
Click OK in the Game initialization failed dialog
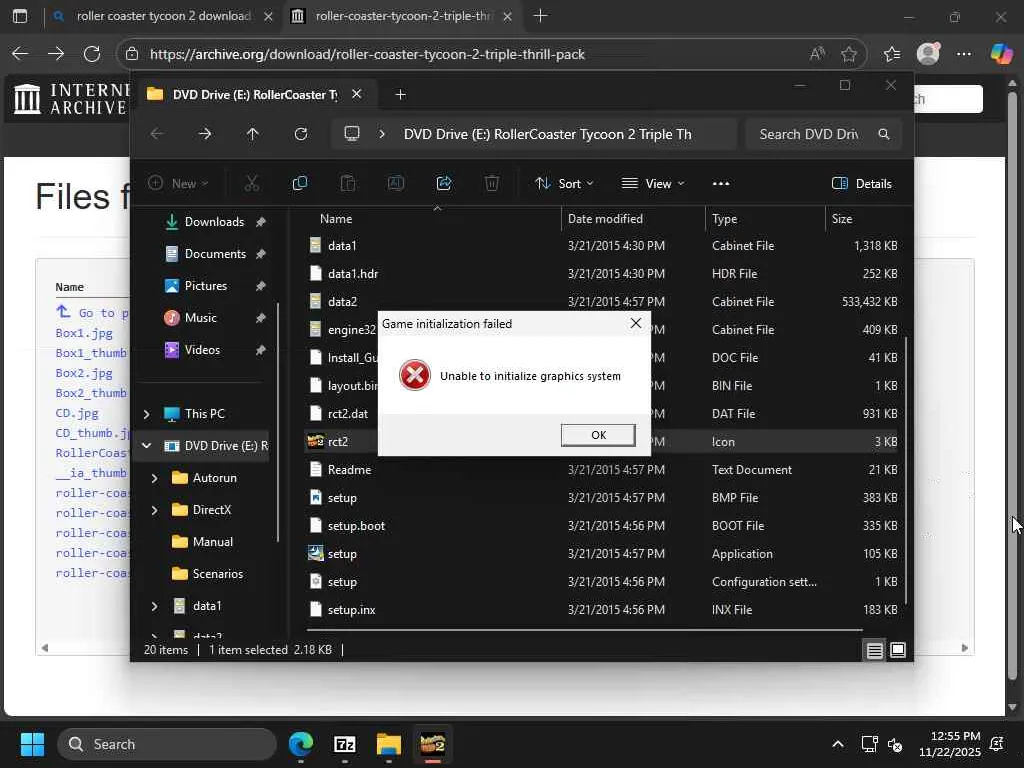(598, 435)
